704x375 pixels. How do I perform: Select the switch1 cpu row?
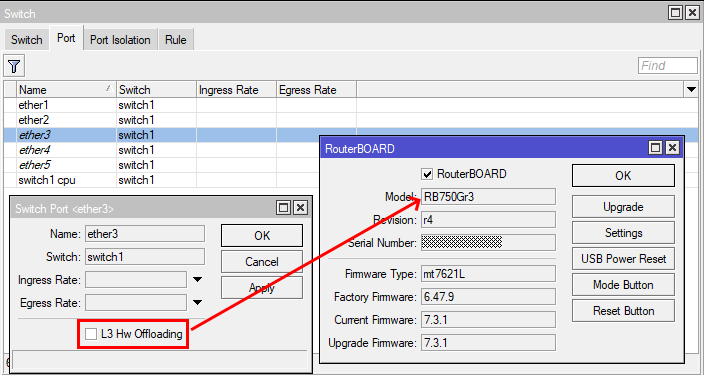point(162,180)
